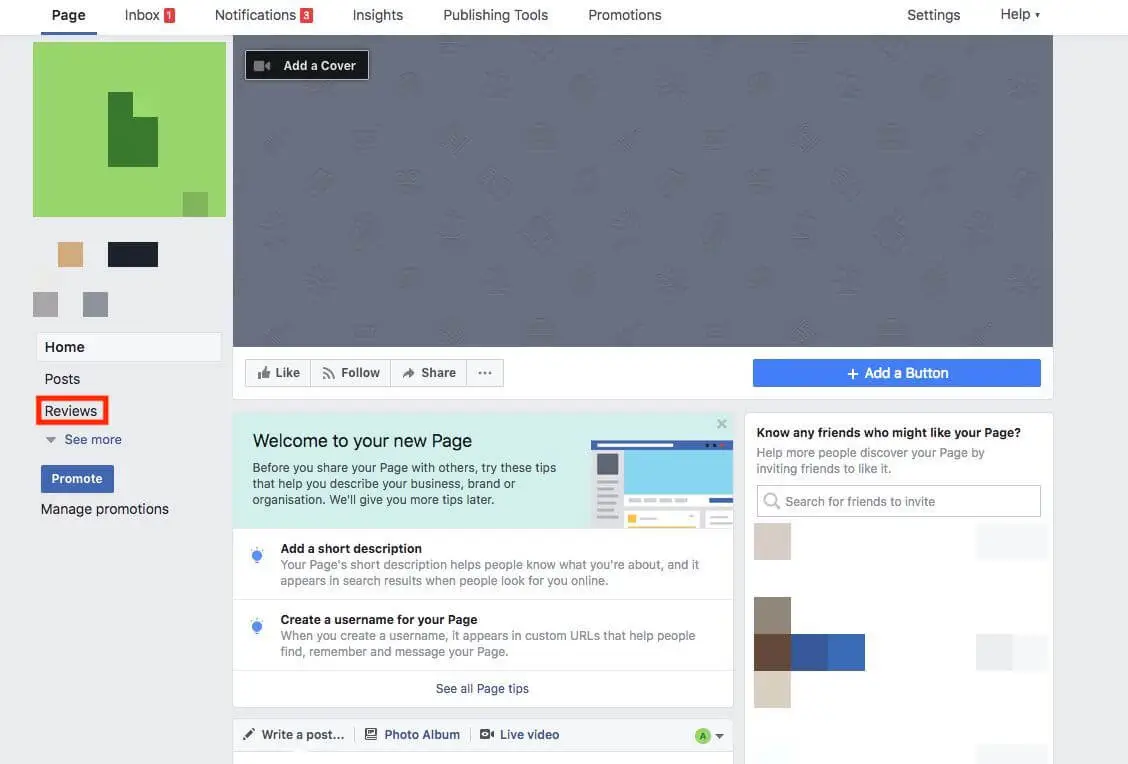
Task: Click the Add a Button call-to-action
Action: point(896,373)
